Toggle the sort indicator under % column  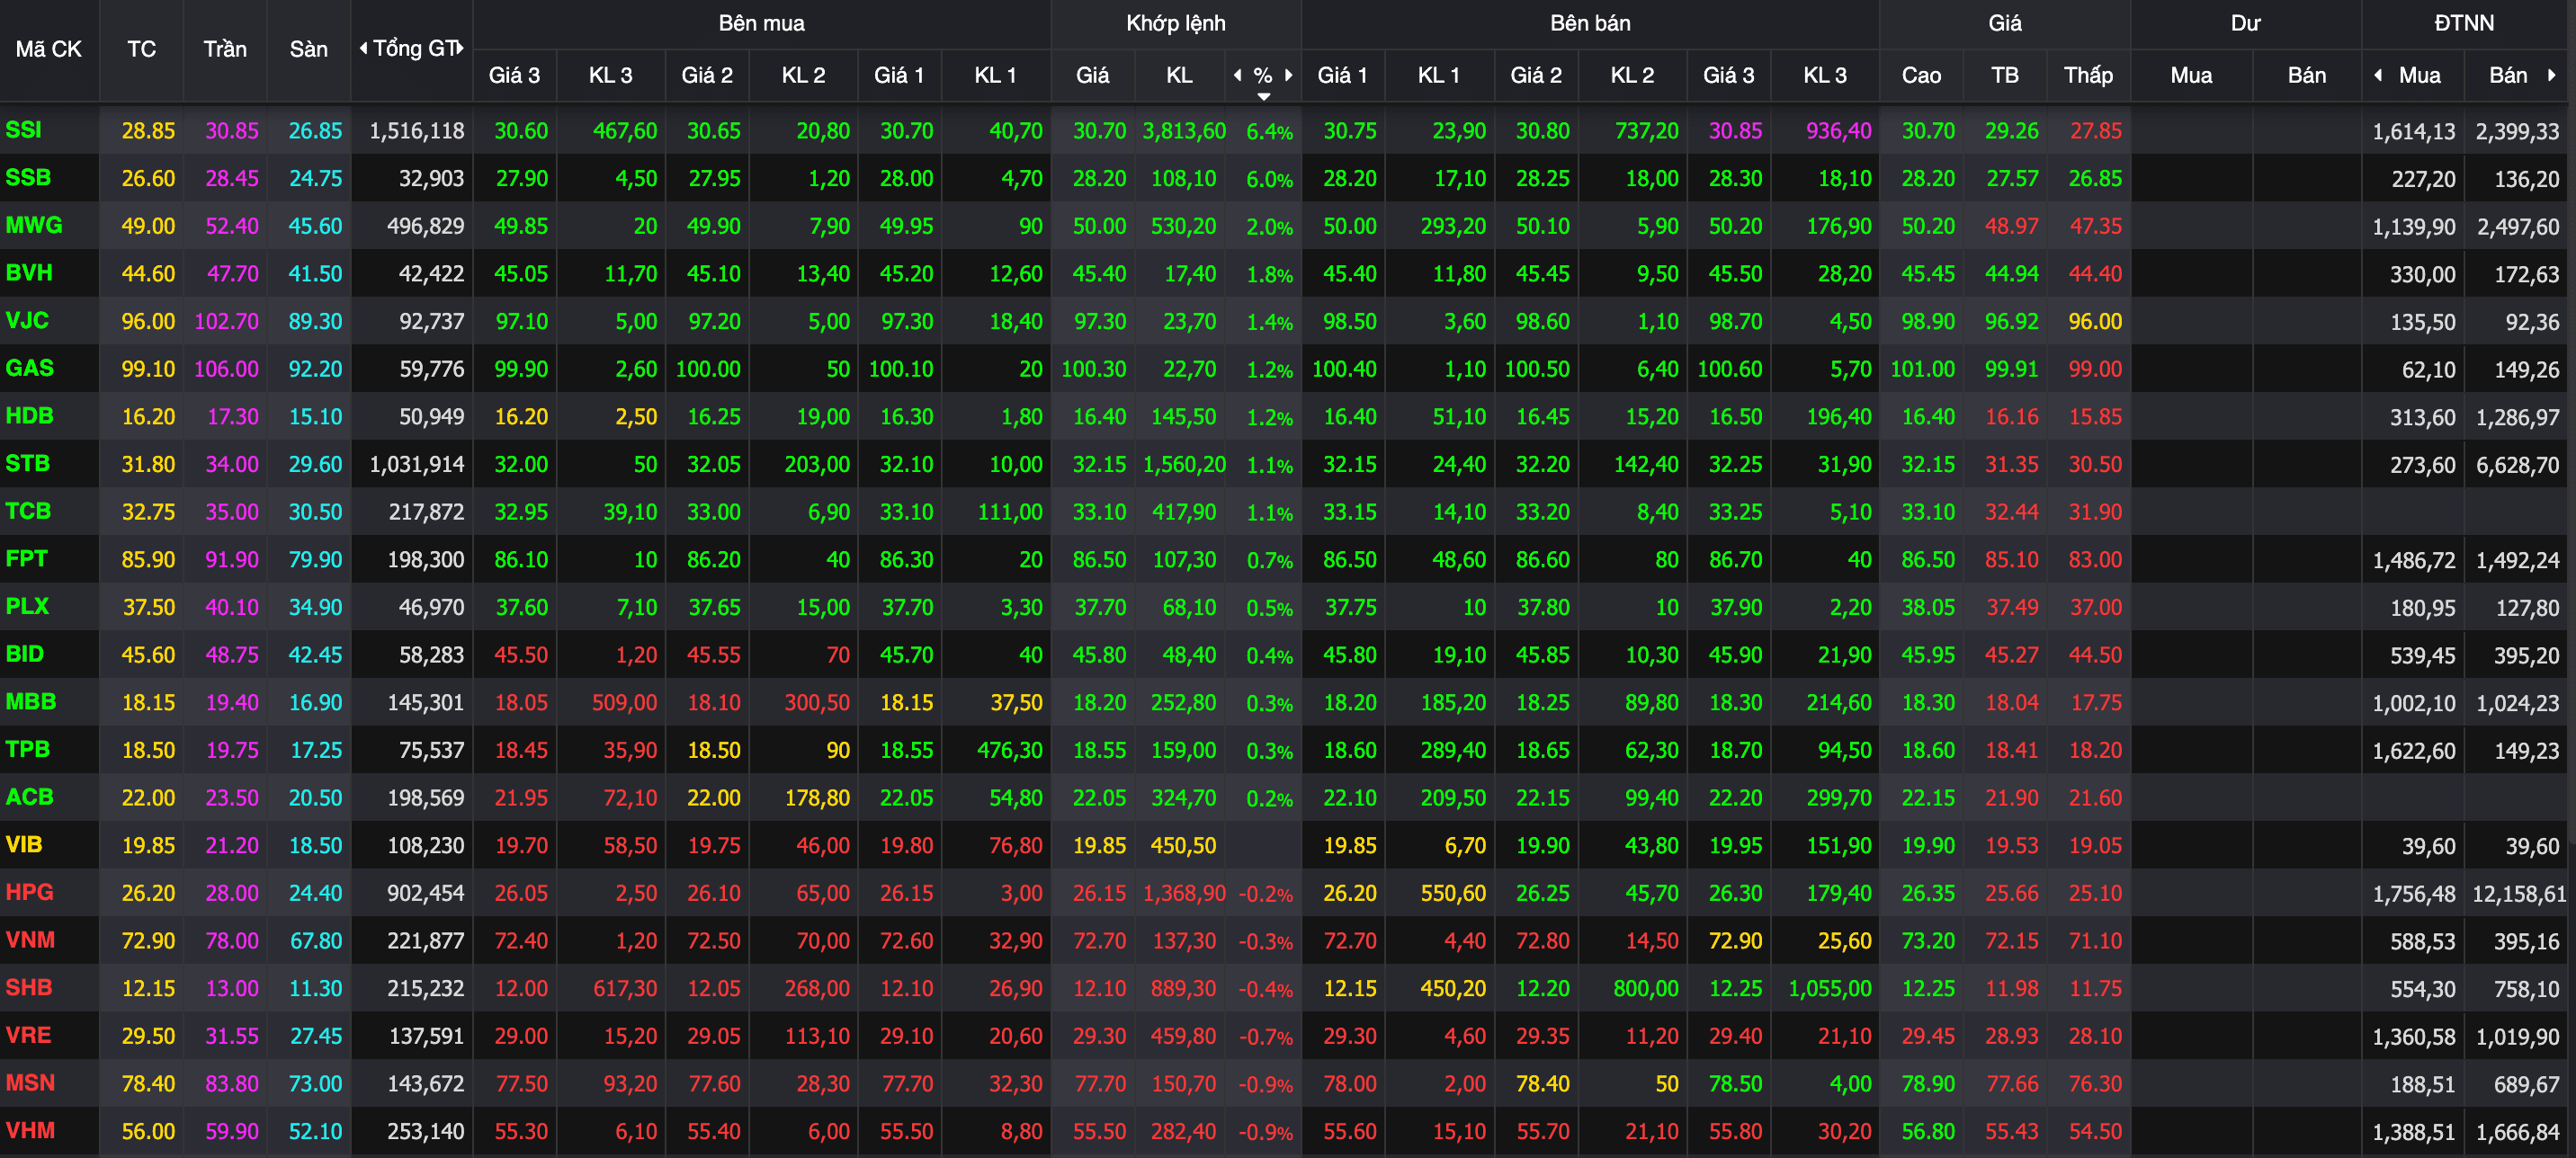point(1264,97)
